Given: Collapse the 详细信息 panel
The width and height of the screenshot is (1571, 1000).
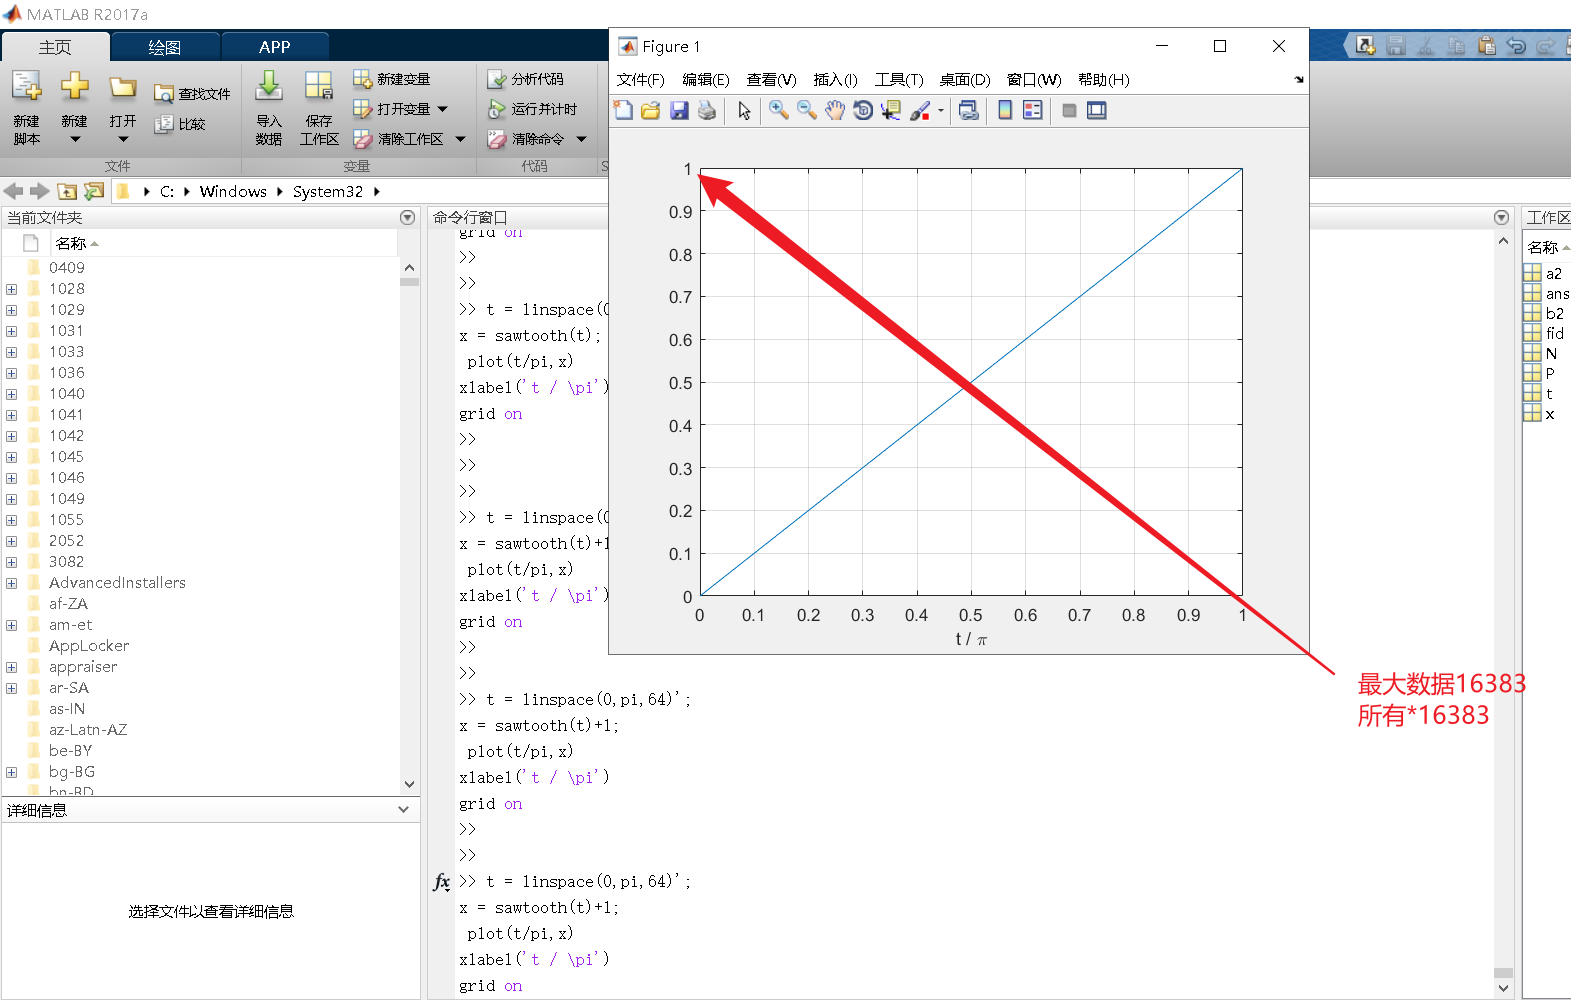Looking at the screenshot, I should coord(404,810).
